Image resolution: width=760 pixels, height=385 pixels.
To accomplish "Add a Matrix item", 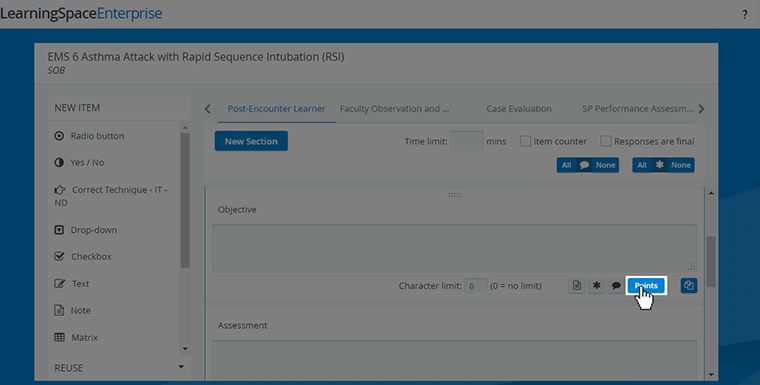I will pos(76,337).
